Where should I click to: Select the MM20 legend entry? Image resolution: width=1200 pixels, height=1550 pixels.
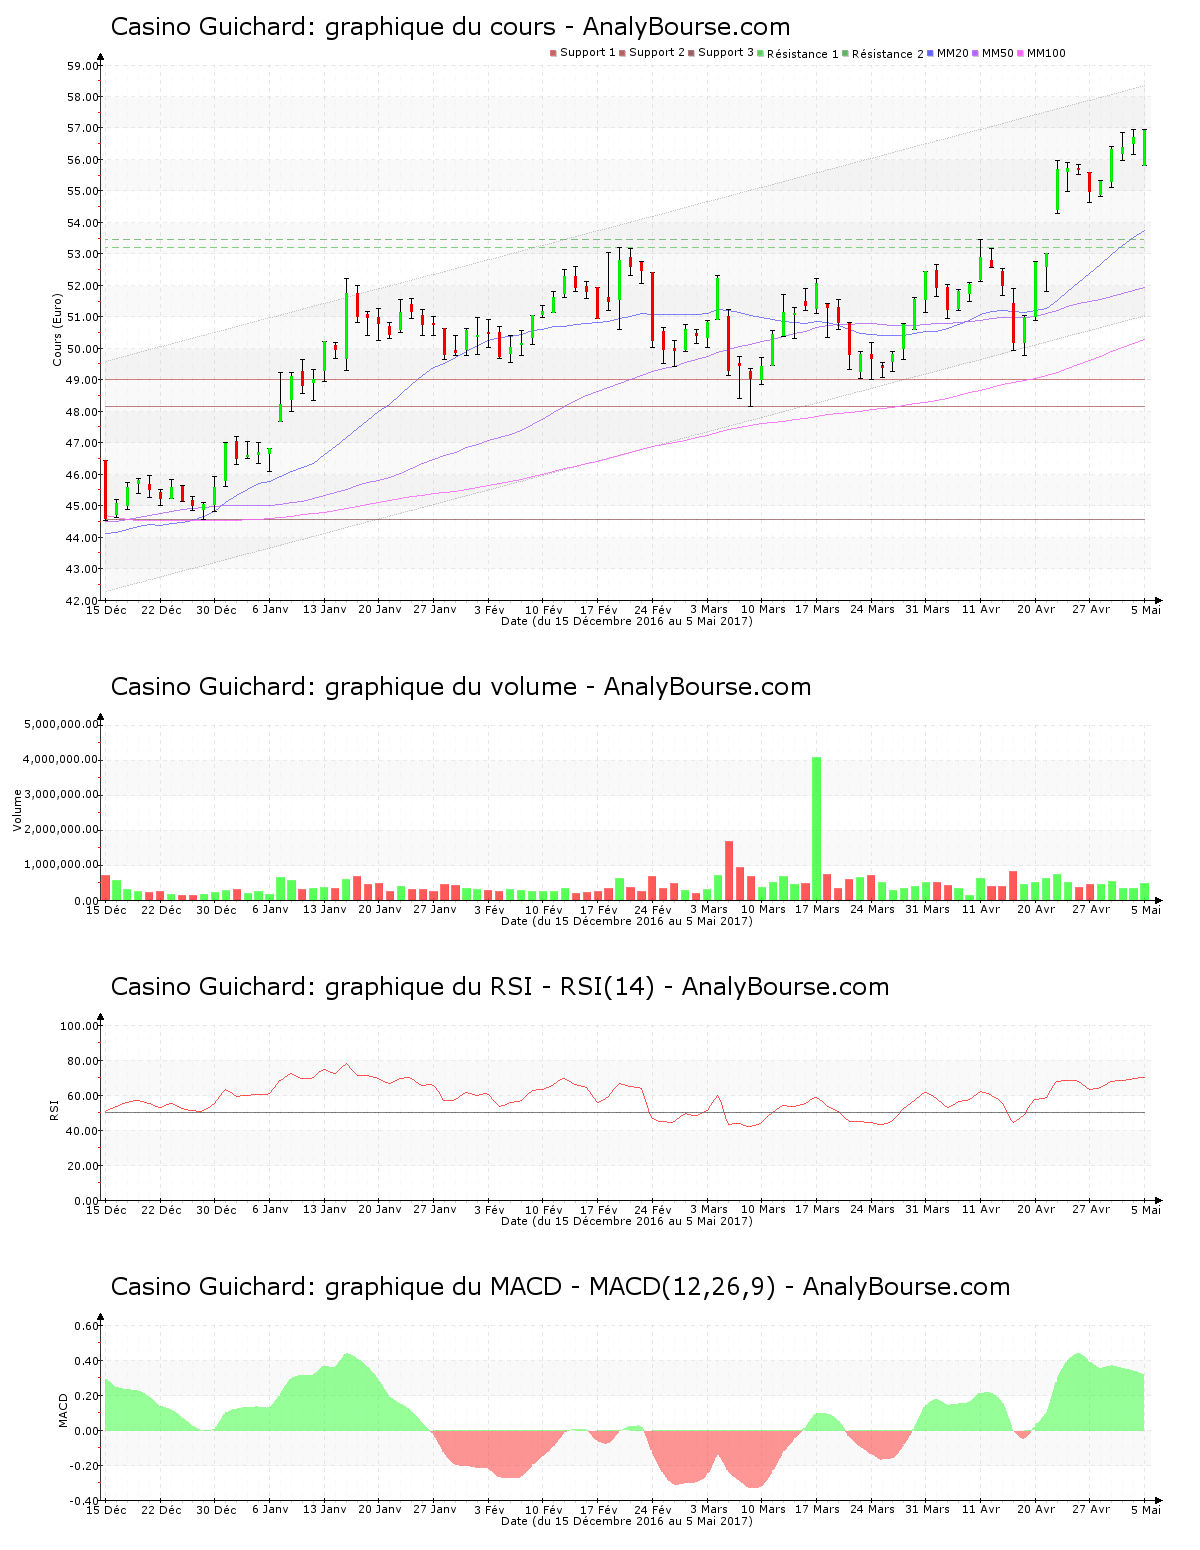click(x=948, y=53)
